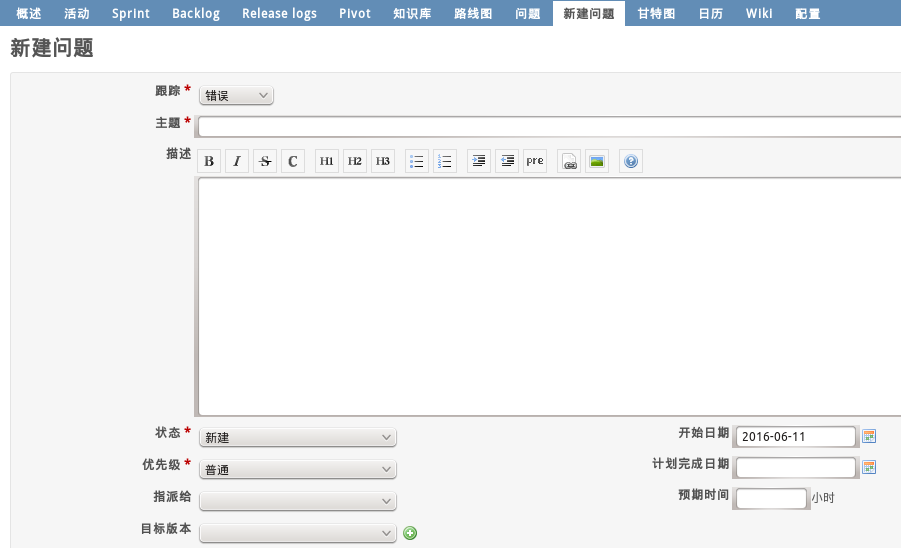901x548 pixels.
Task: Open the Wiki tab
Action: click(759, 13)
